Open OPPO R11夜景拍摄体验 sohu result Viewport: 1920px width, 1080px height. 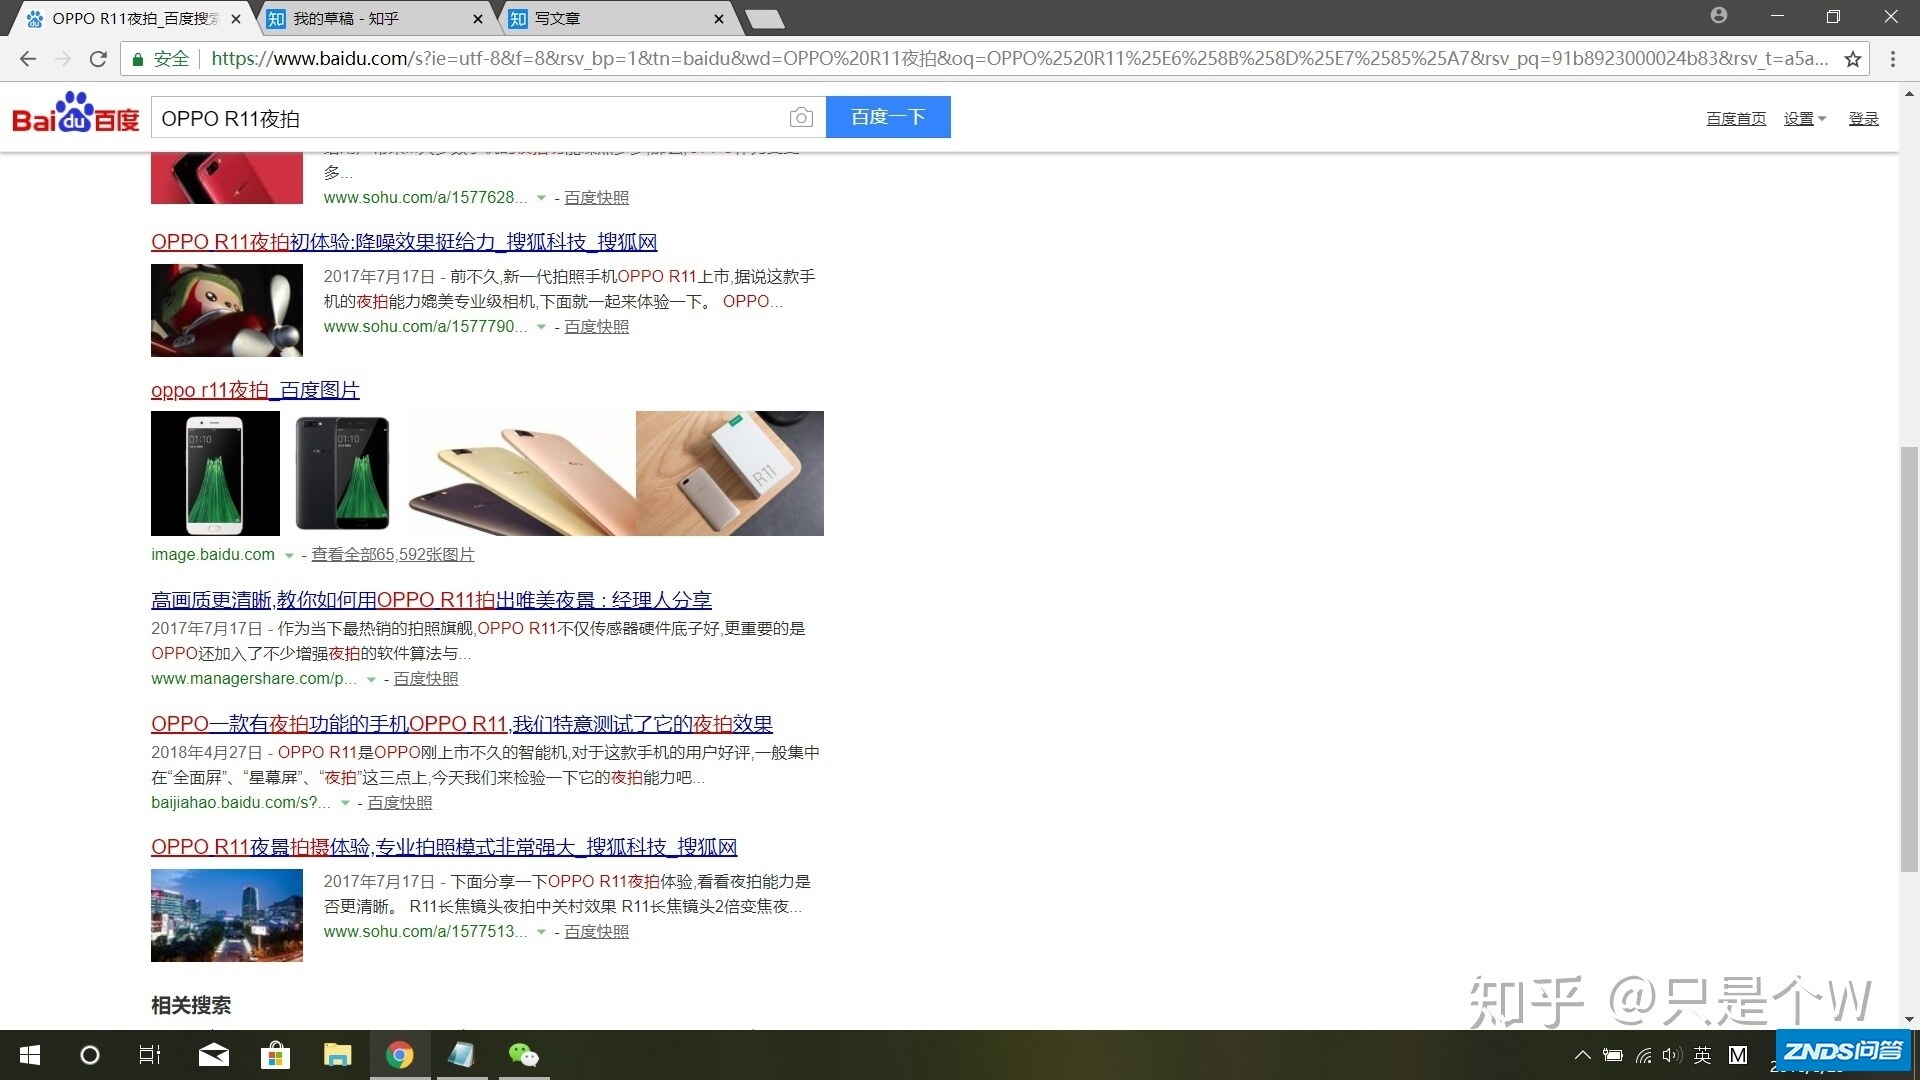pos(444,847)
